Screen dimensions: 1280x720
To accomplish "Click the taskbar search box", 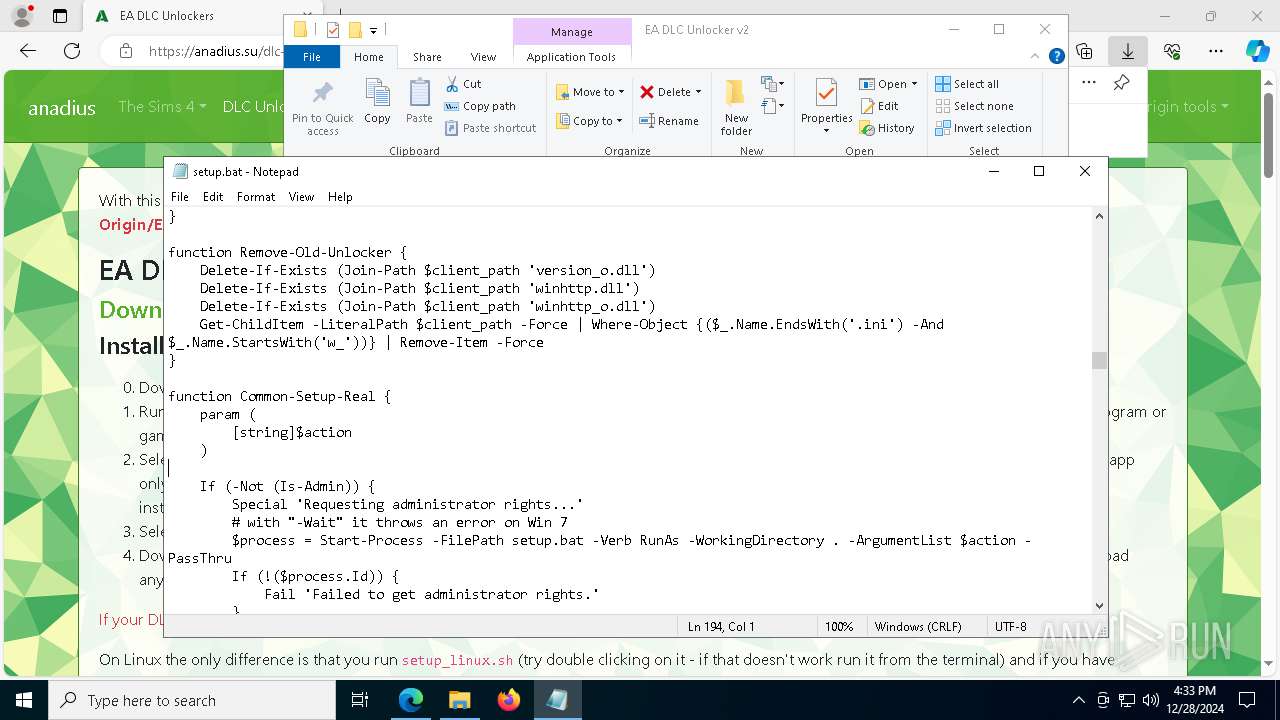I will click(x=192, y=700).
